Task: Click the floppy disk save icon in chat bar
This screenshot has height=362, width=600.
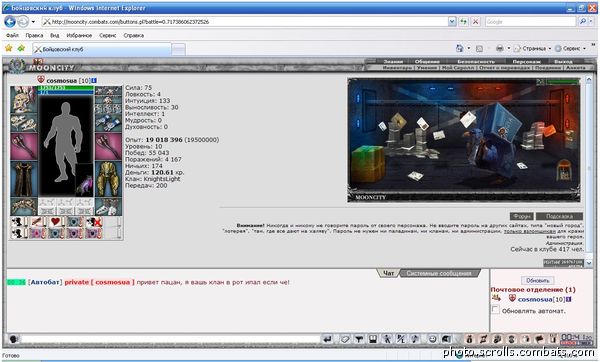Action: coord(373,339)
